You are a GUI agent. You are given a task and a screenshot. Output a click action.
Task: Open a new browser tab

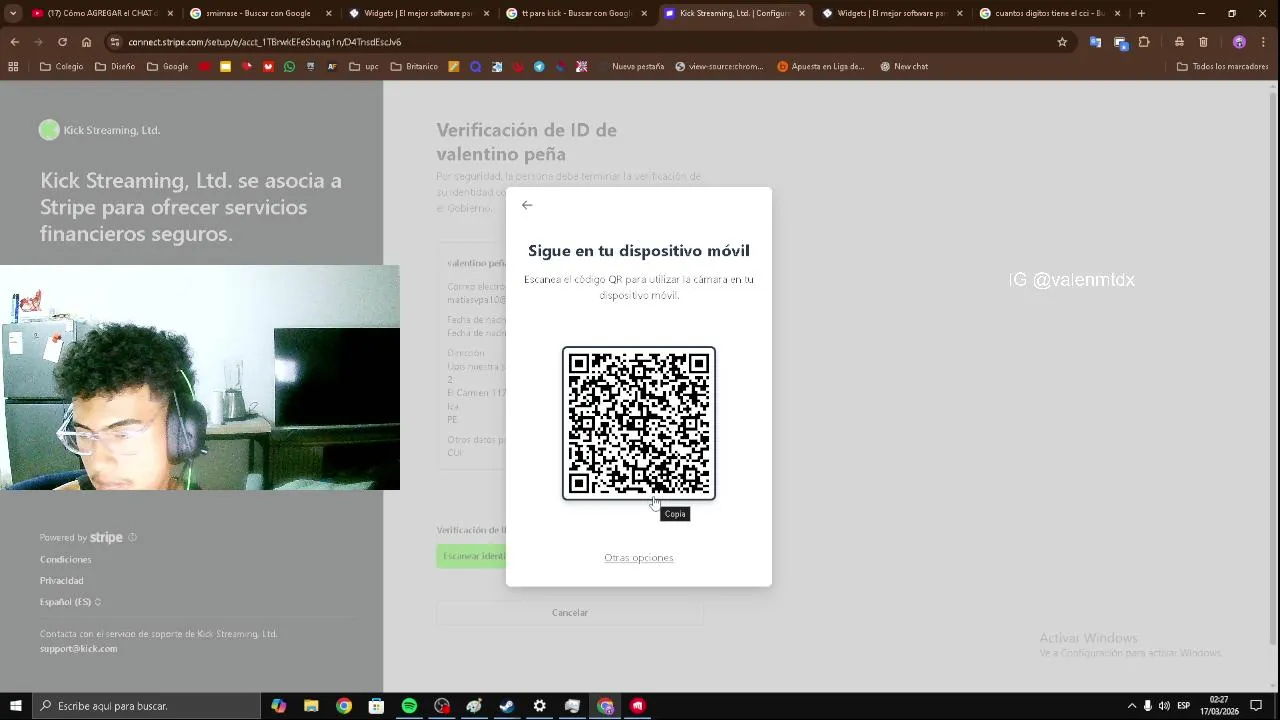(x=1141, y=14)
